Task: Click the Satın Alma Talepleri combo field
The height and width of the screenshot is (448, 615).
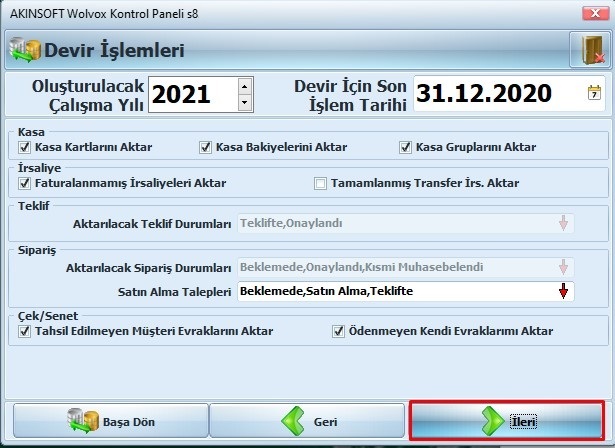Action: 406,291
